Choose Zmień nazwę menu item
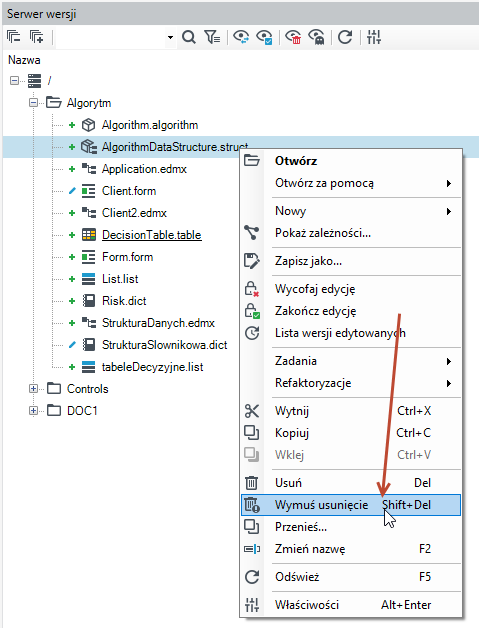 pos(351,549)
